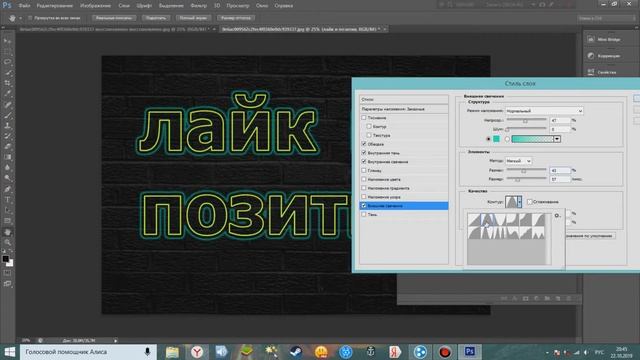This screenshot has width=640, height=360.
Task: Select the Rectangle shape tool
Action: coord(7,221)
